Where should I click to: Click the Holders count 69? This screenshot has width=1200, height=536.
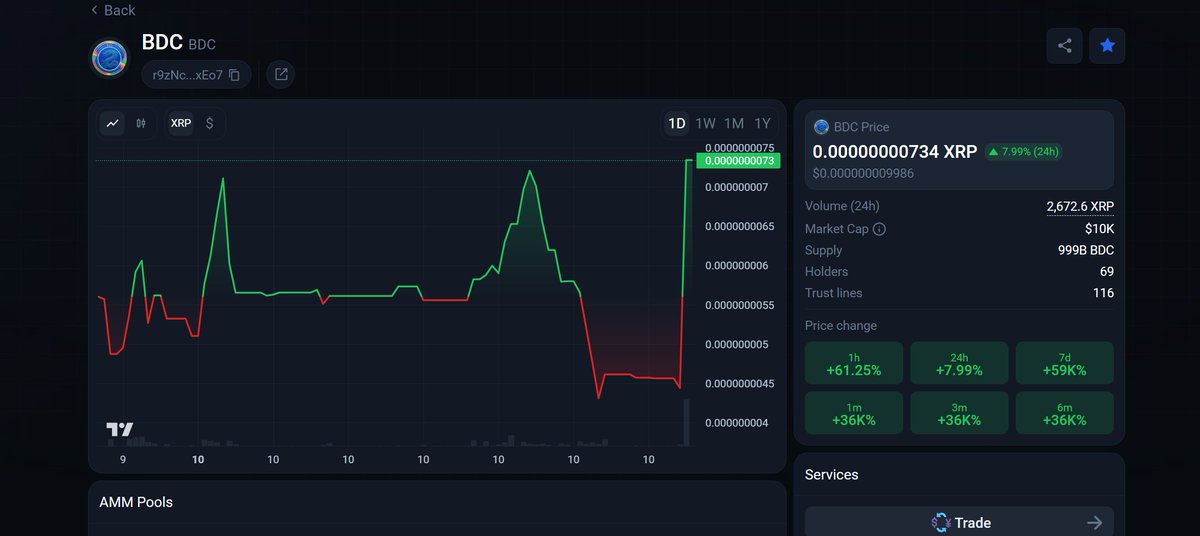[1106, 271]
